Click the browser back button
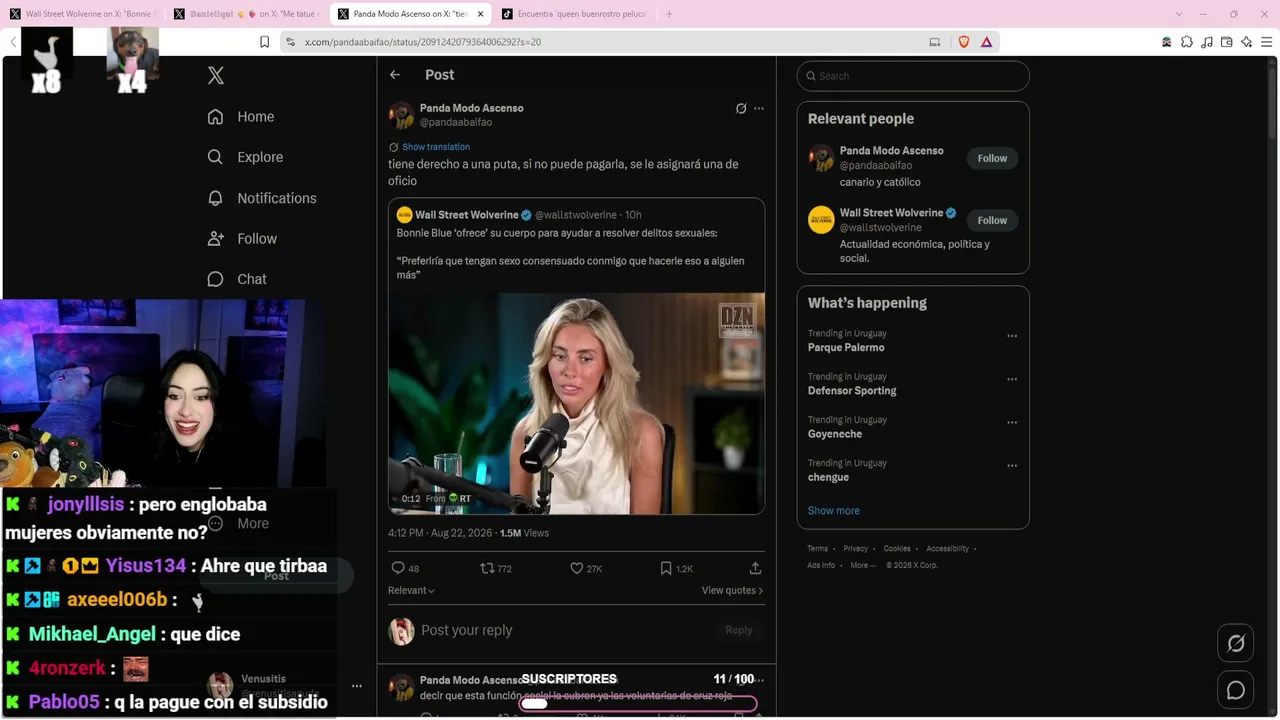This screenshot has height=720, width=1280. [13, 42]
